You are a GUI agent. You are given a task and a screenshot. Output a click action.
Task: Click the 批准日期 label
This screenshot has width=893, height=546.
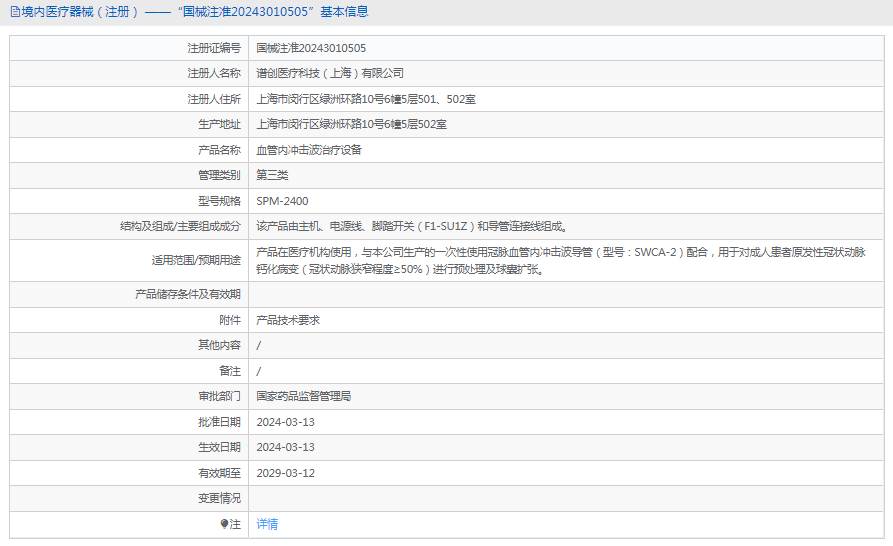click(219, 422)
